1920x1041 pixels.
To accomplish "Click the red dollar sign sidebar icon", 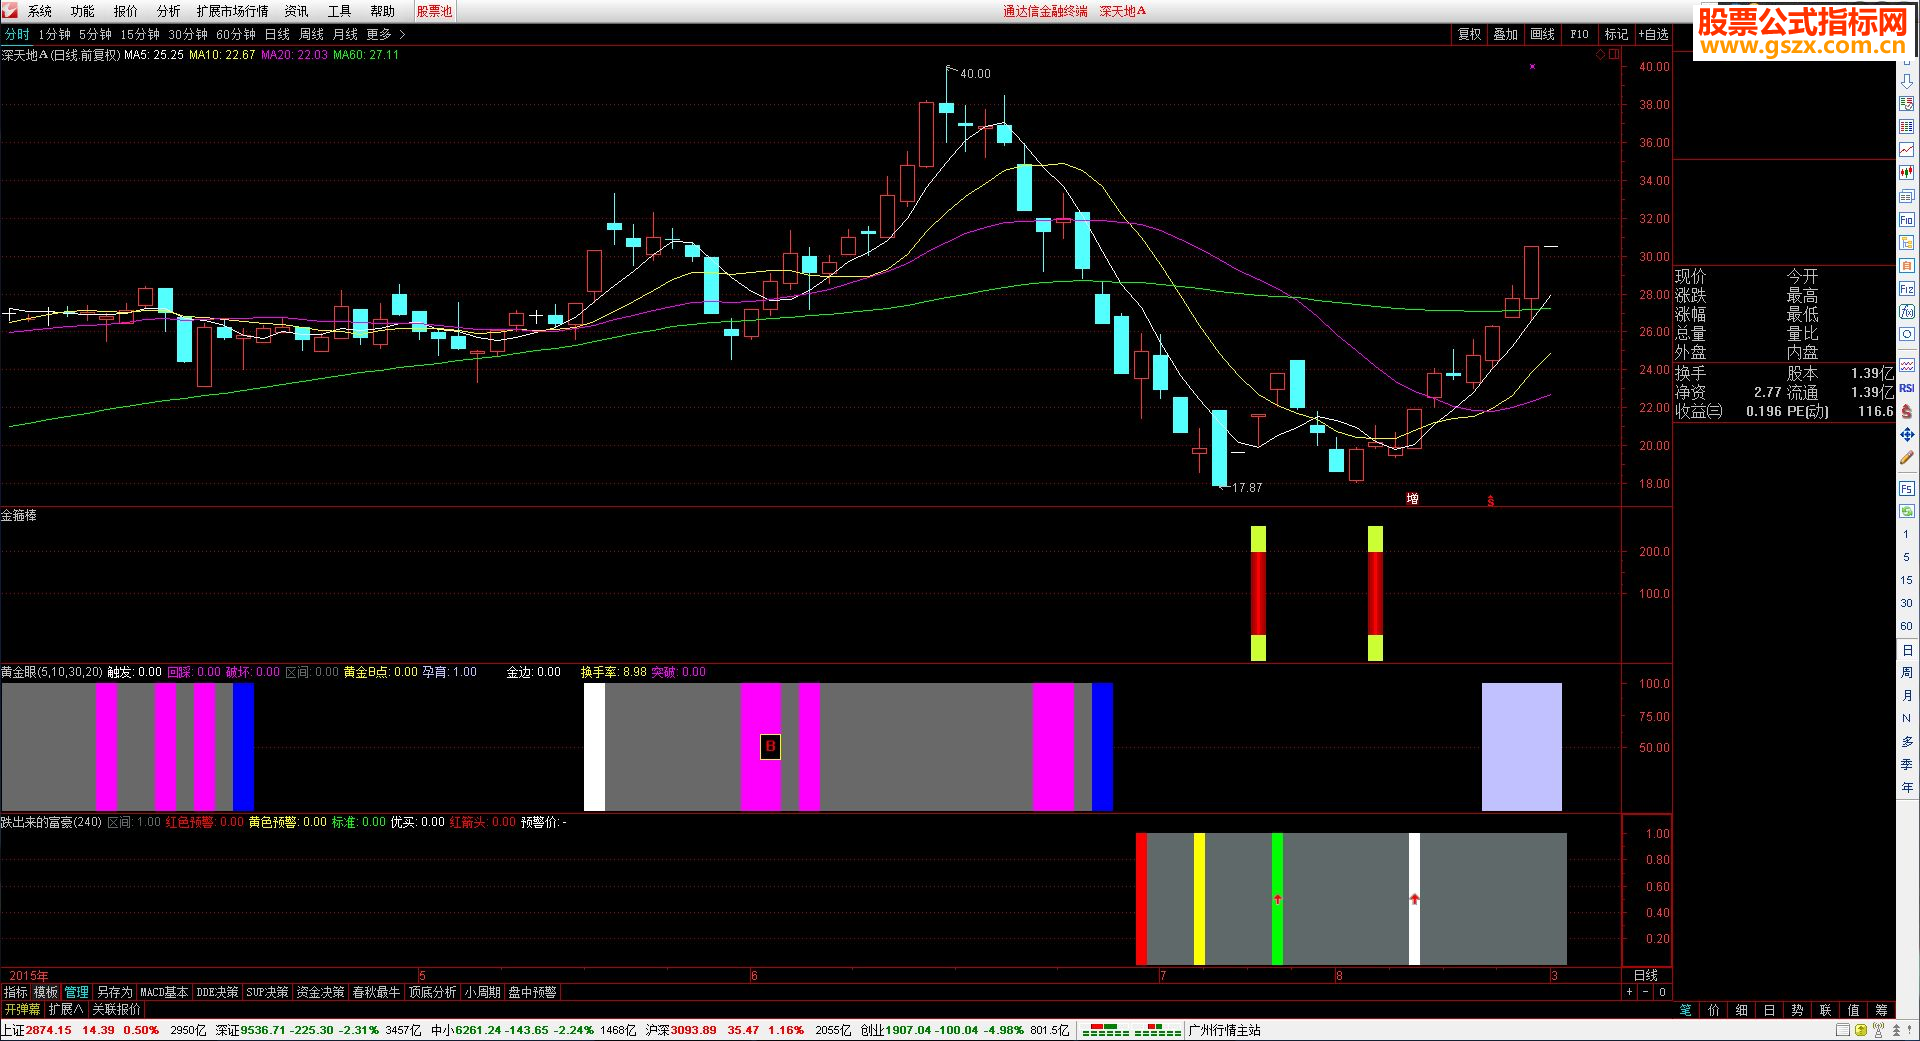I will [1907, 411].
